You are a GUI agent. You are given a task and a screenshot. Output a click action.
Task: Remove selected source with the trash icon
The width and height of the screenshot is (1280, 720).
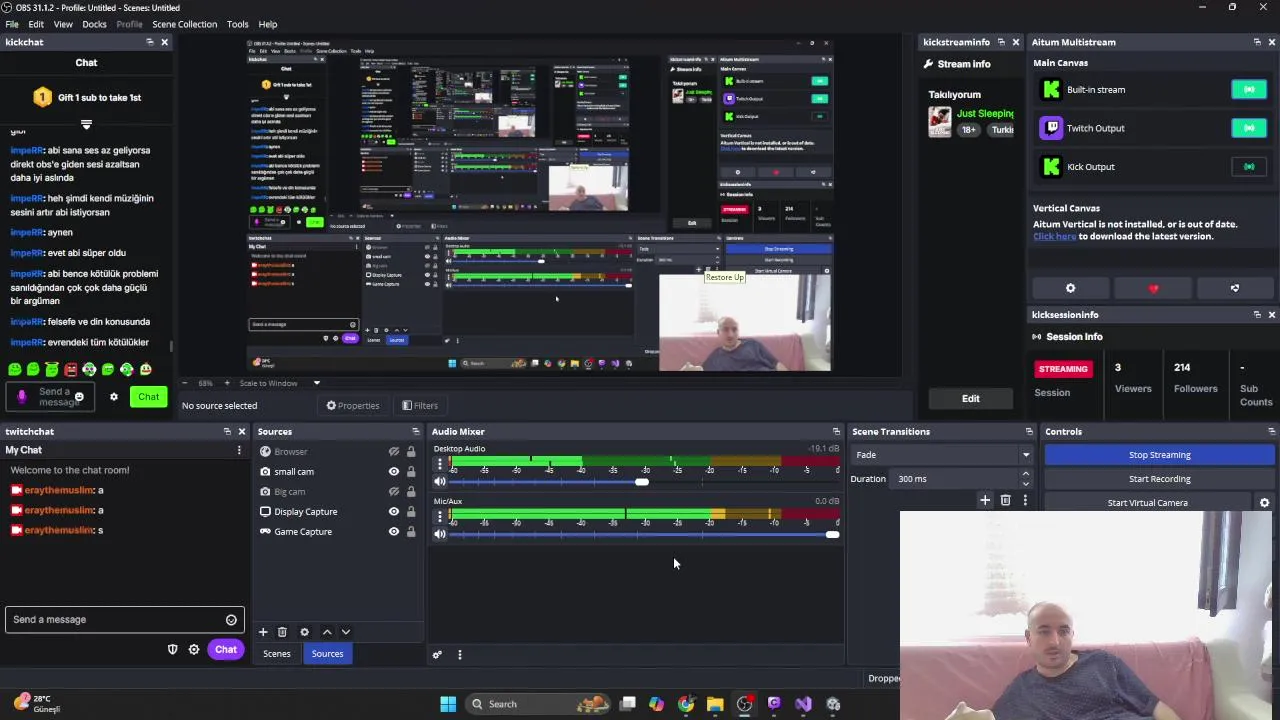(x=282, y=632)
